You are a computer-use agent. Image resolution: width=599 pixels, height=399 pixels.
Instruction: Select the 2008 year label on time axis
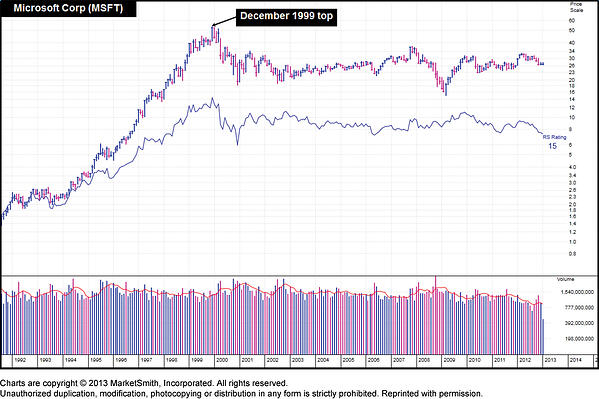tap(424, 360)
